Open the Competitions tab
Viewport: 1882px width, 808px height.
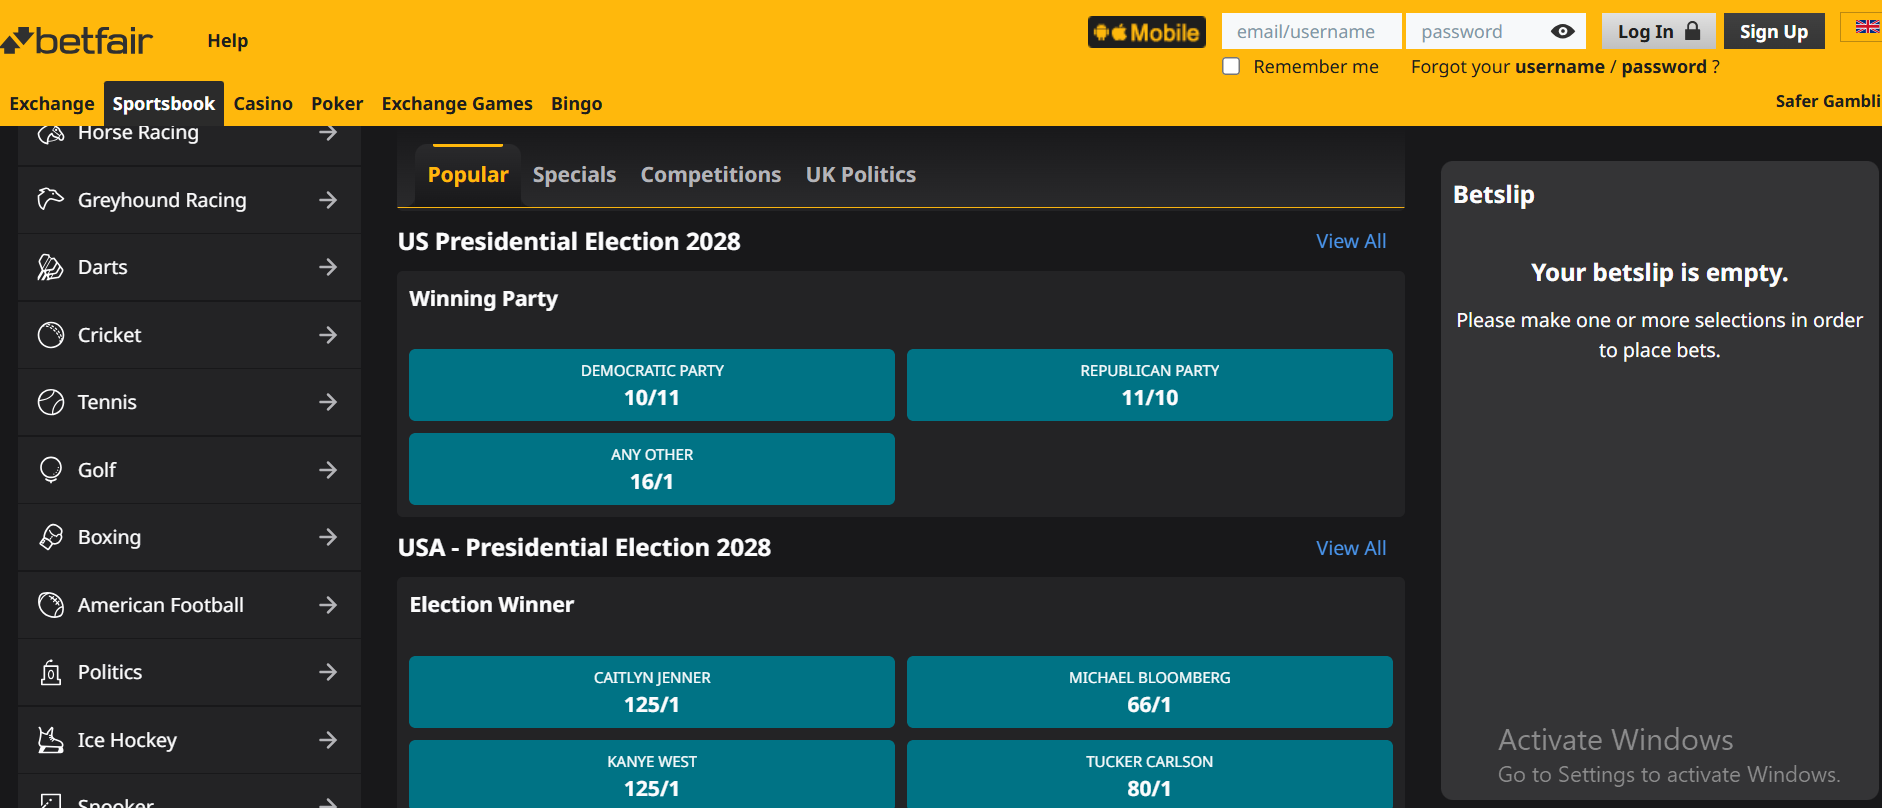tap(711, 175)
